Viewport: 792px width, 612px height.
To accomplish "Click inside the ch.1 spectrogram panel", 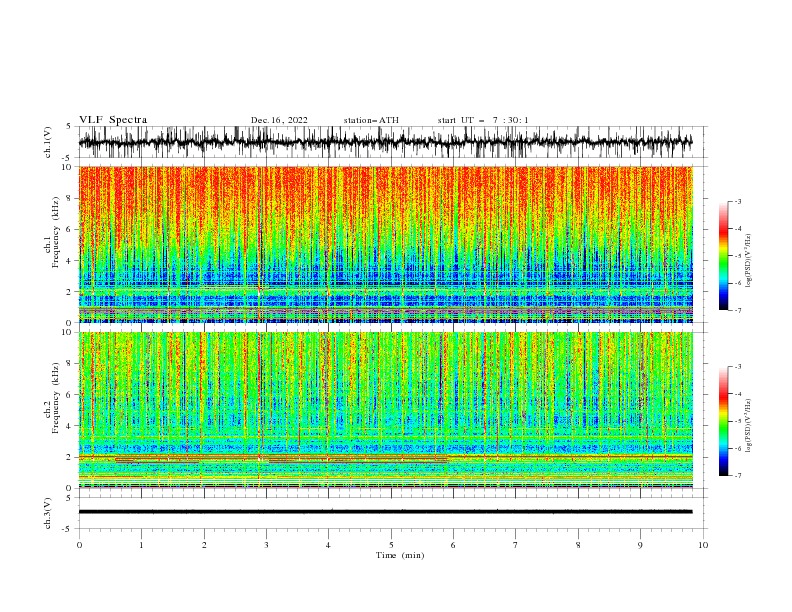I will pyautogui.click(x=385, y=244).
